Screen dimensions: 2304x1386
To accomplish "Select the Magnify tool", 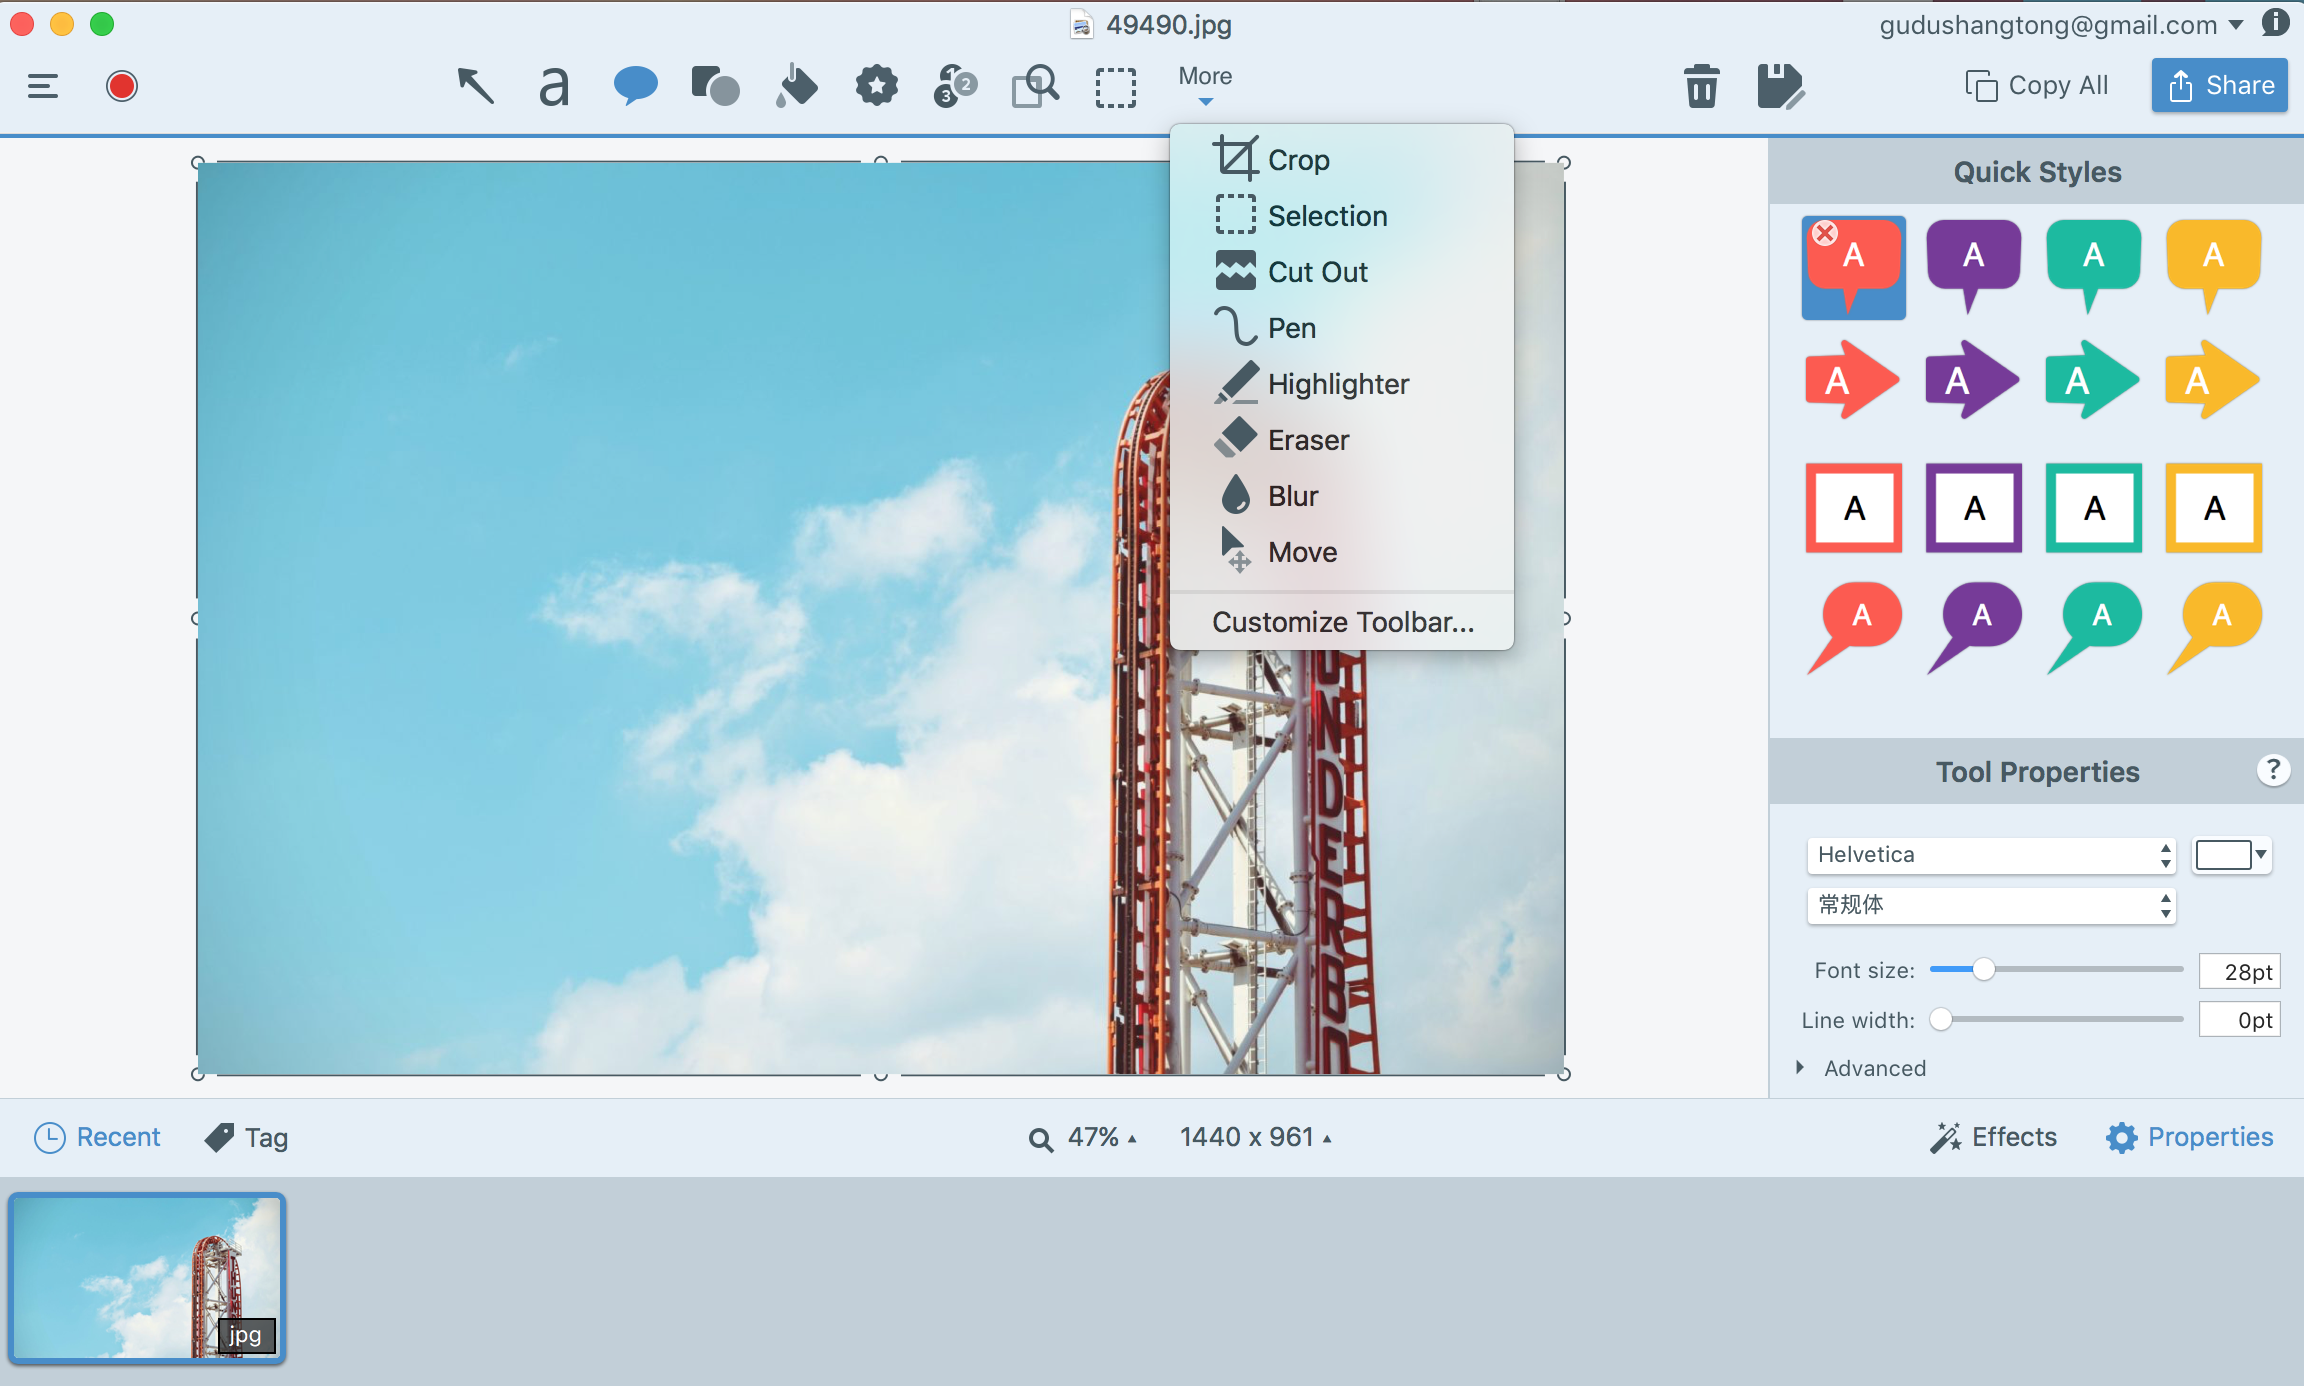I will [x=1035, y=86].
